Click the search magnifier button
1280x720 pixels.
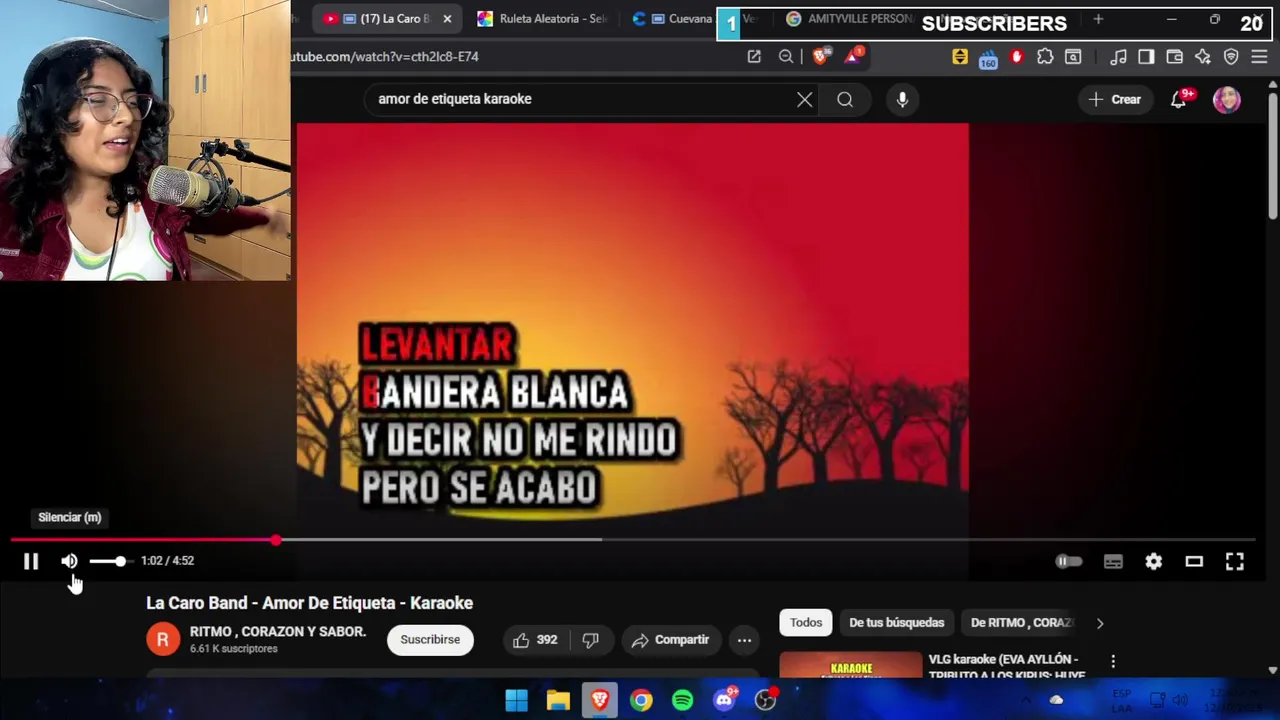pos(845,99)
